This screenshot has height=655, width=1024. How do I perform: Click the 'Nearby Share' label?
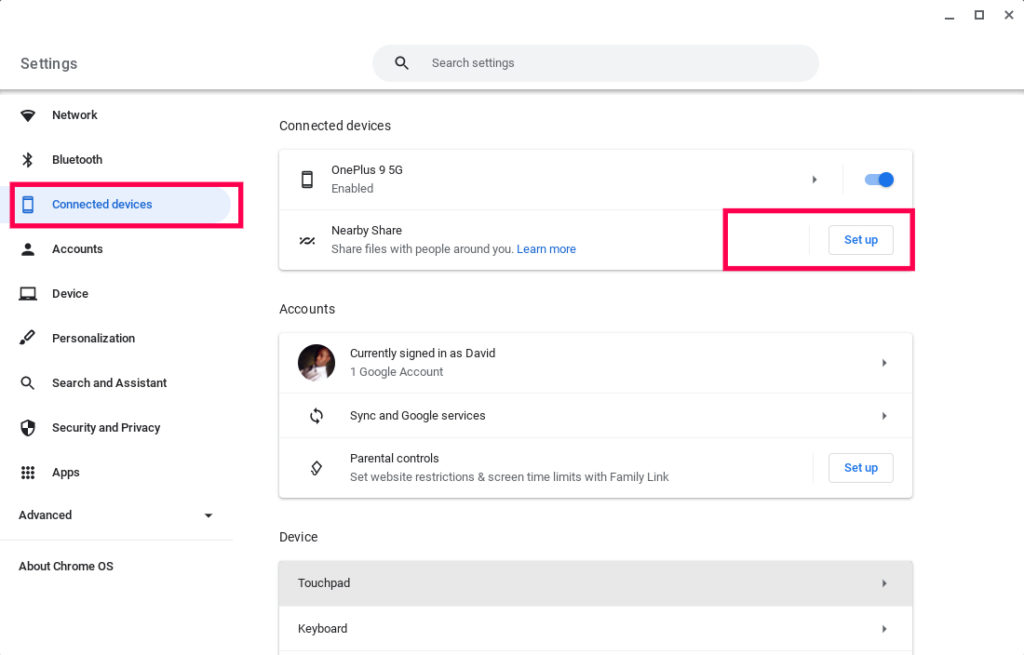click(x=366, y=231)
